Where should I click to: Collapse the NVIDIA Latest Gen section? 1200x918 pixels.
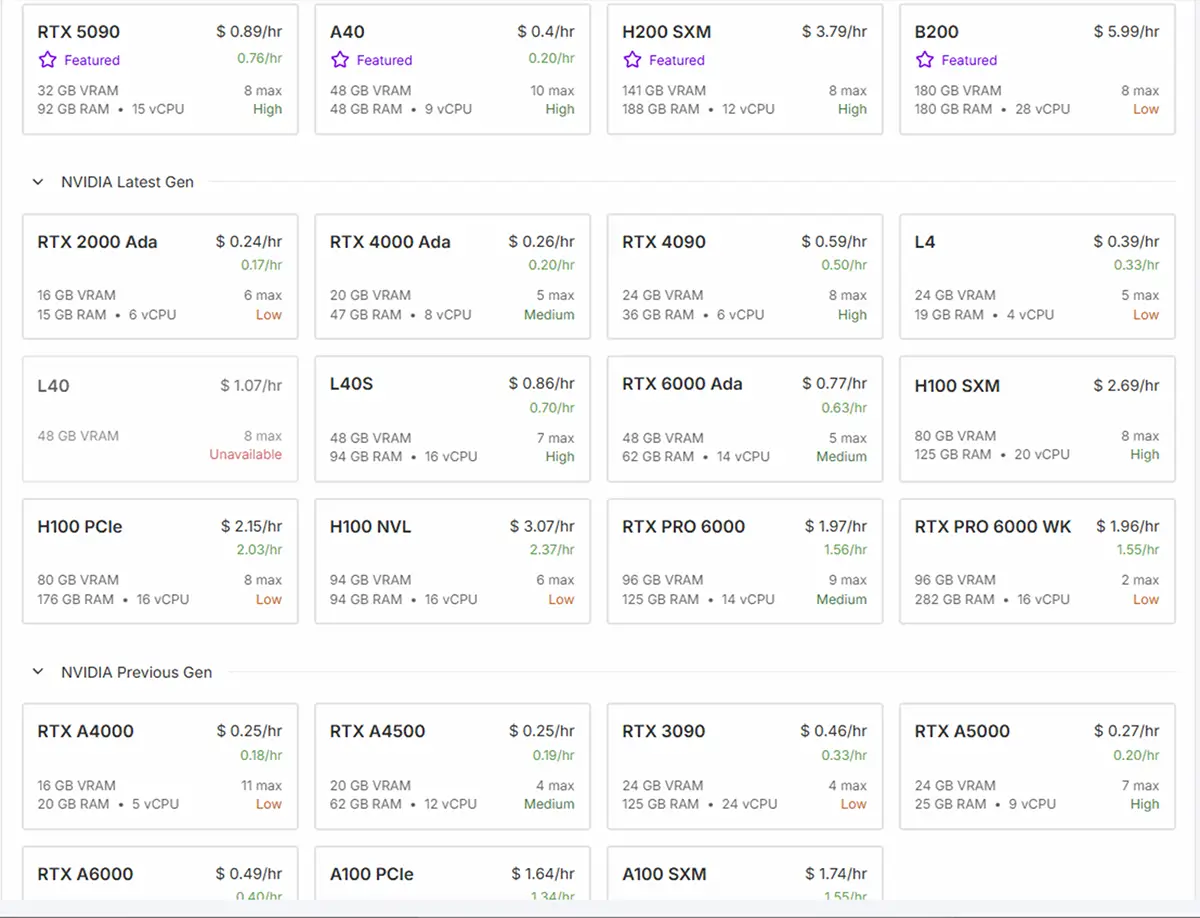click(38, 182)
